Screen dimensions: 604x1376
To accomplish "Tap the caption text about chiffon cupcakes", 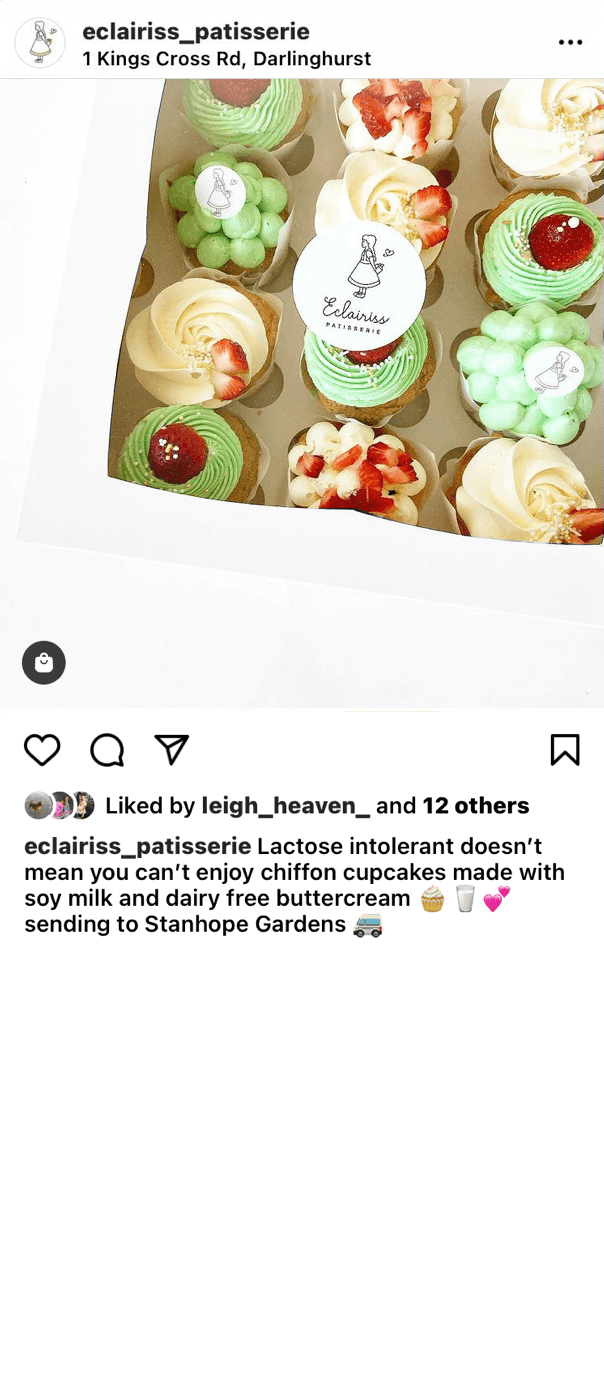I will coord(295,885).
